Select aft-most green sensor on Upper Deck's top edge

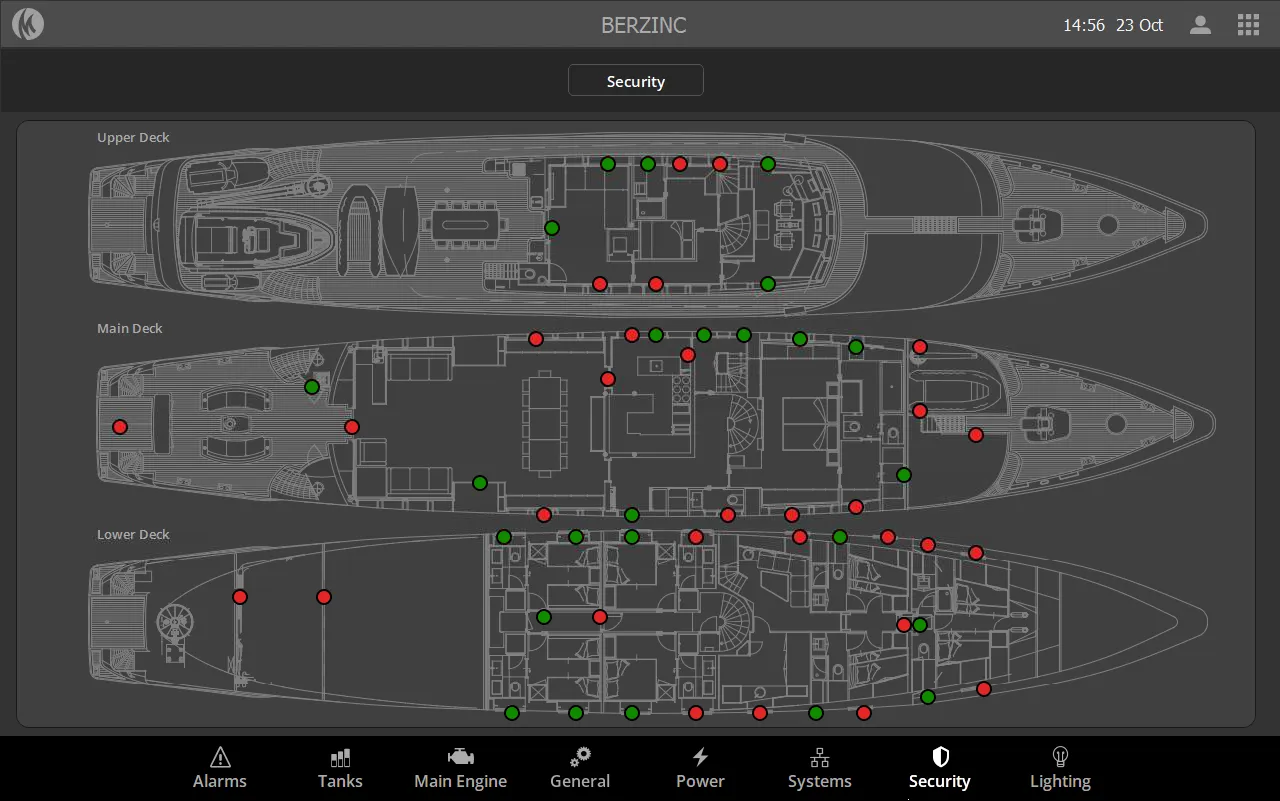tap(608, 164)
